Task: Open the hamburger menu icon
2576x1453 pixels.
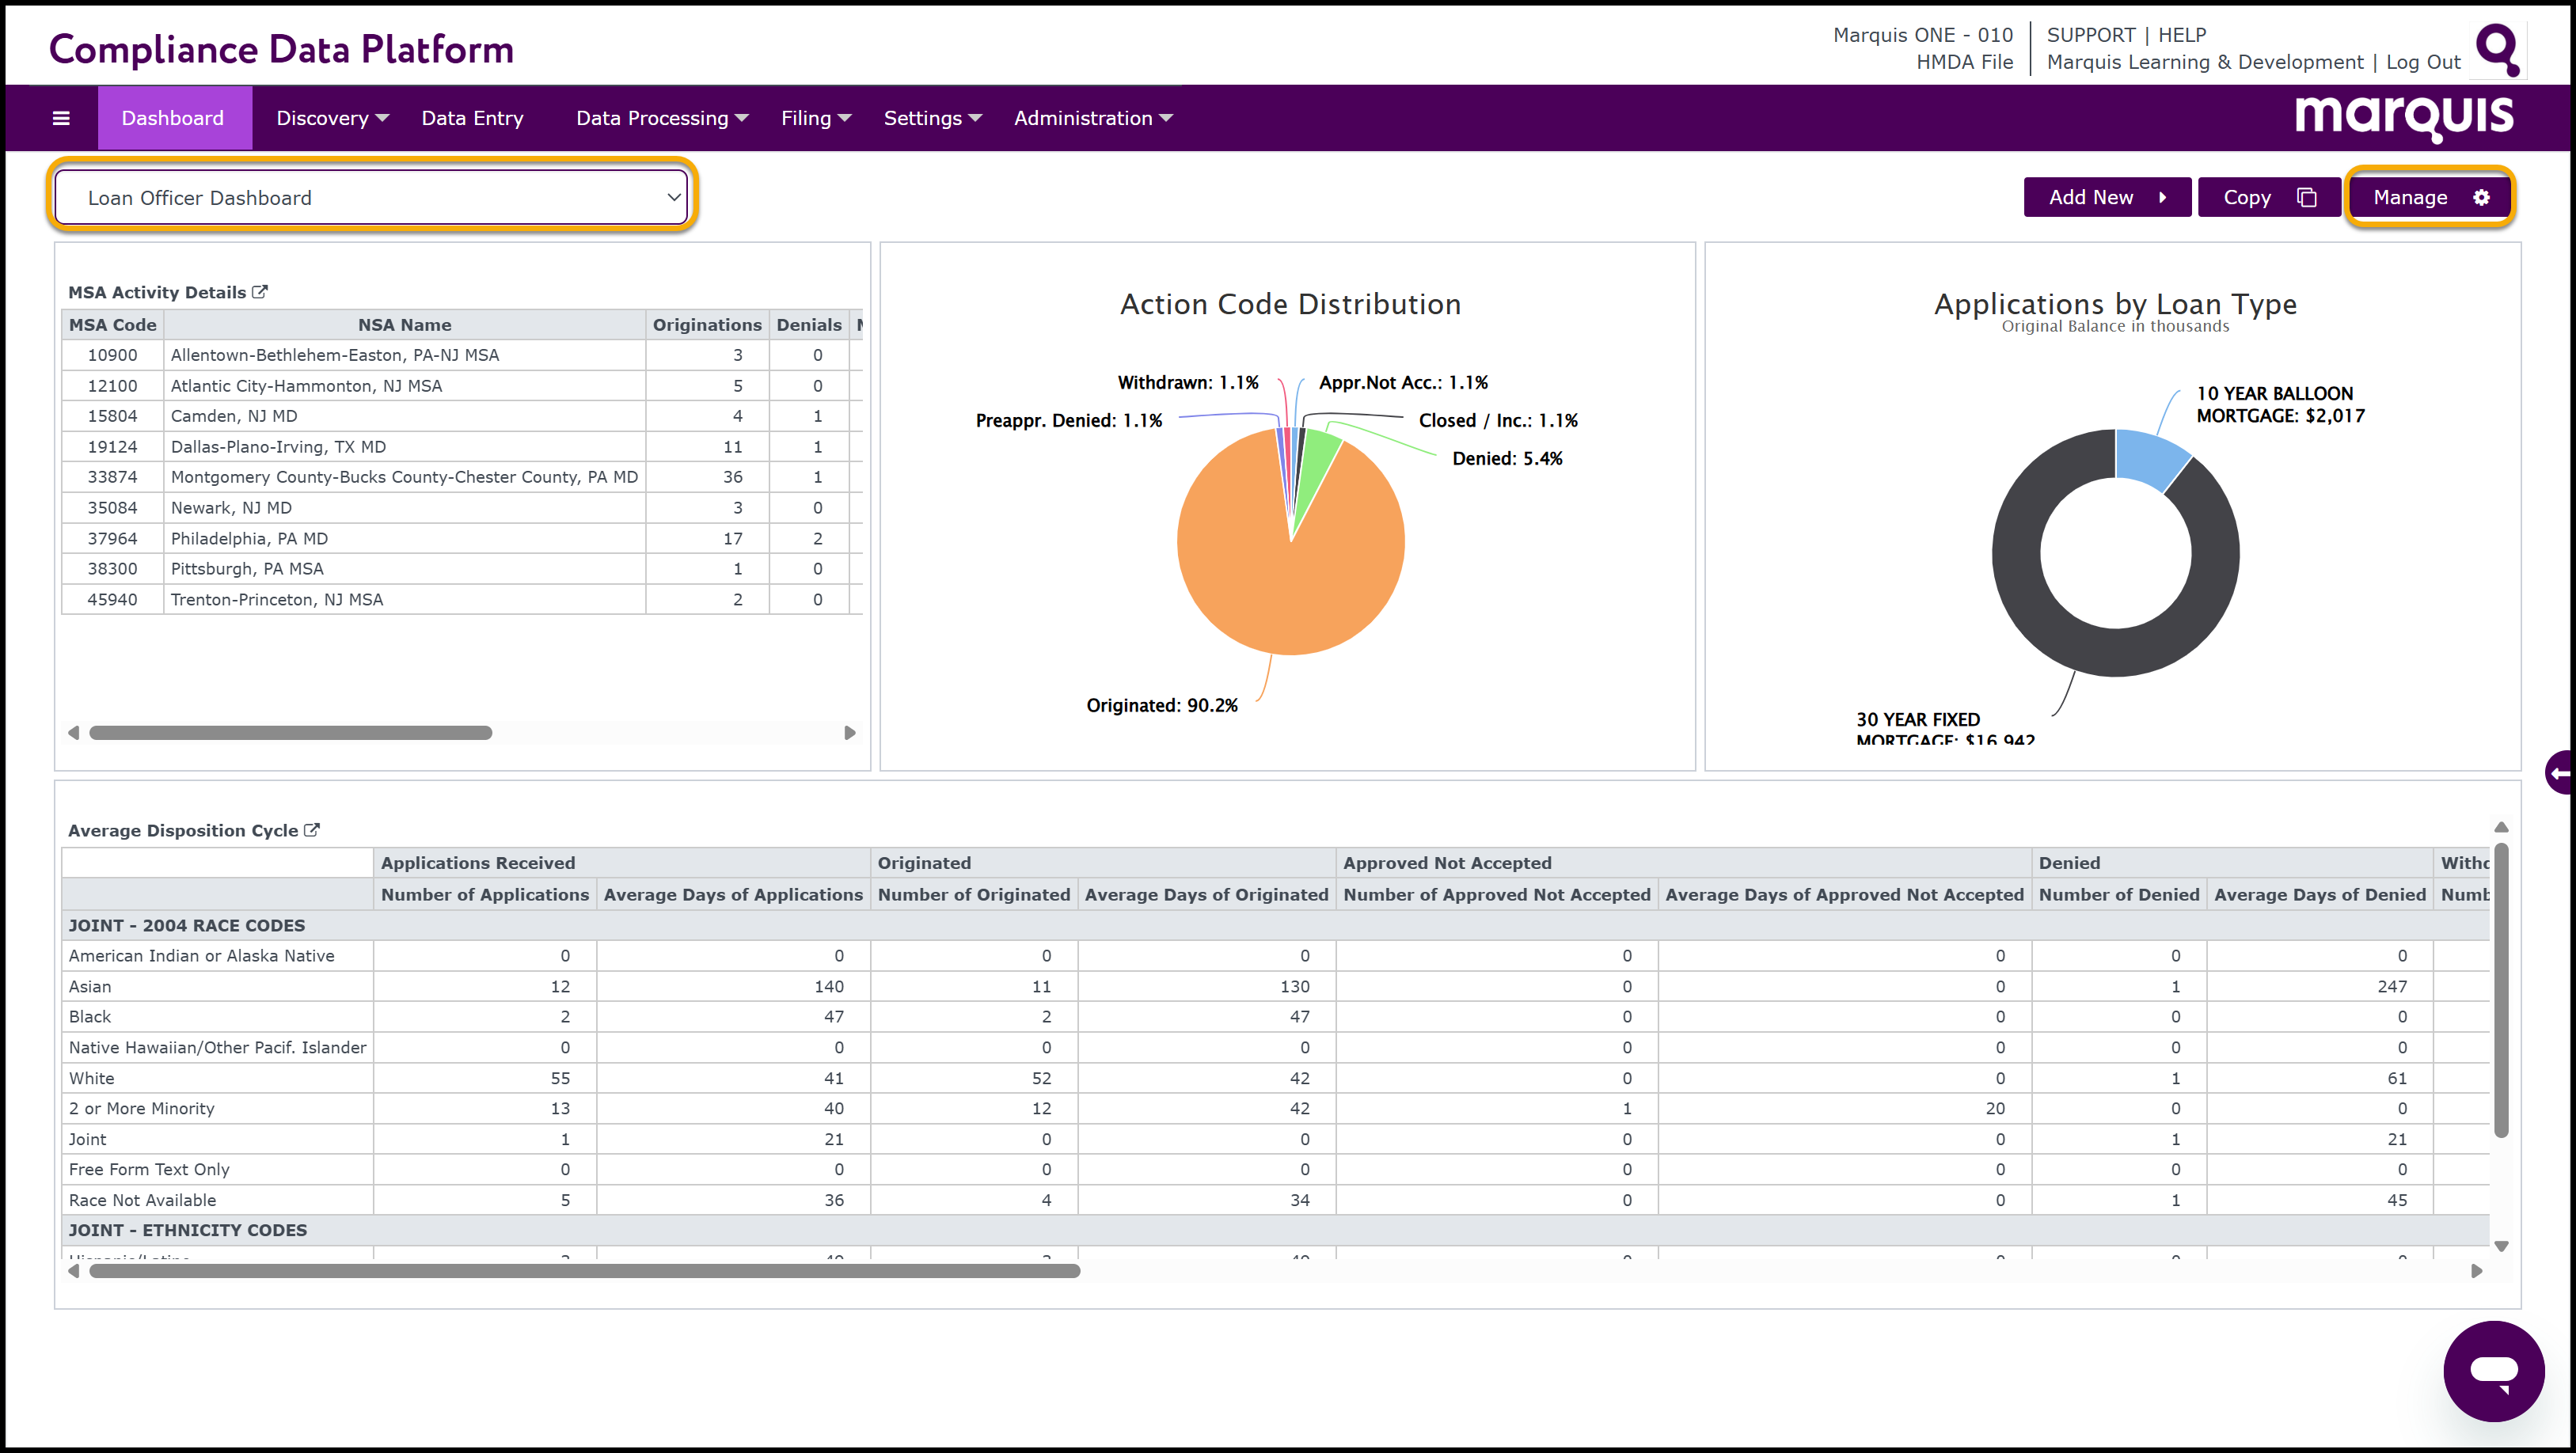Action: (61, 118)
